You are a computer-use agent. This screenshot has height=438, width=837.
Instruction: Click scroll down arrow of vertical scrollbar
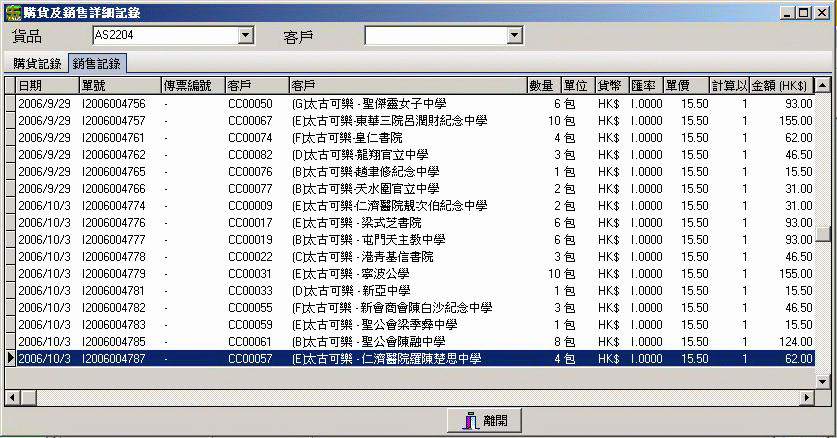(x=823, y=381)
